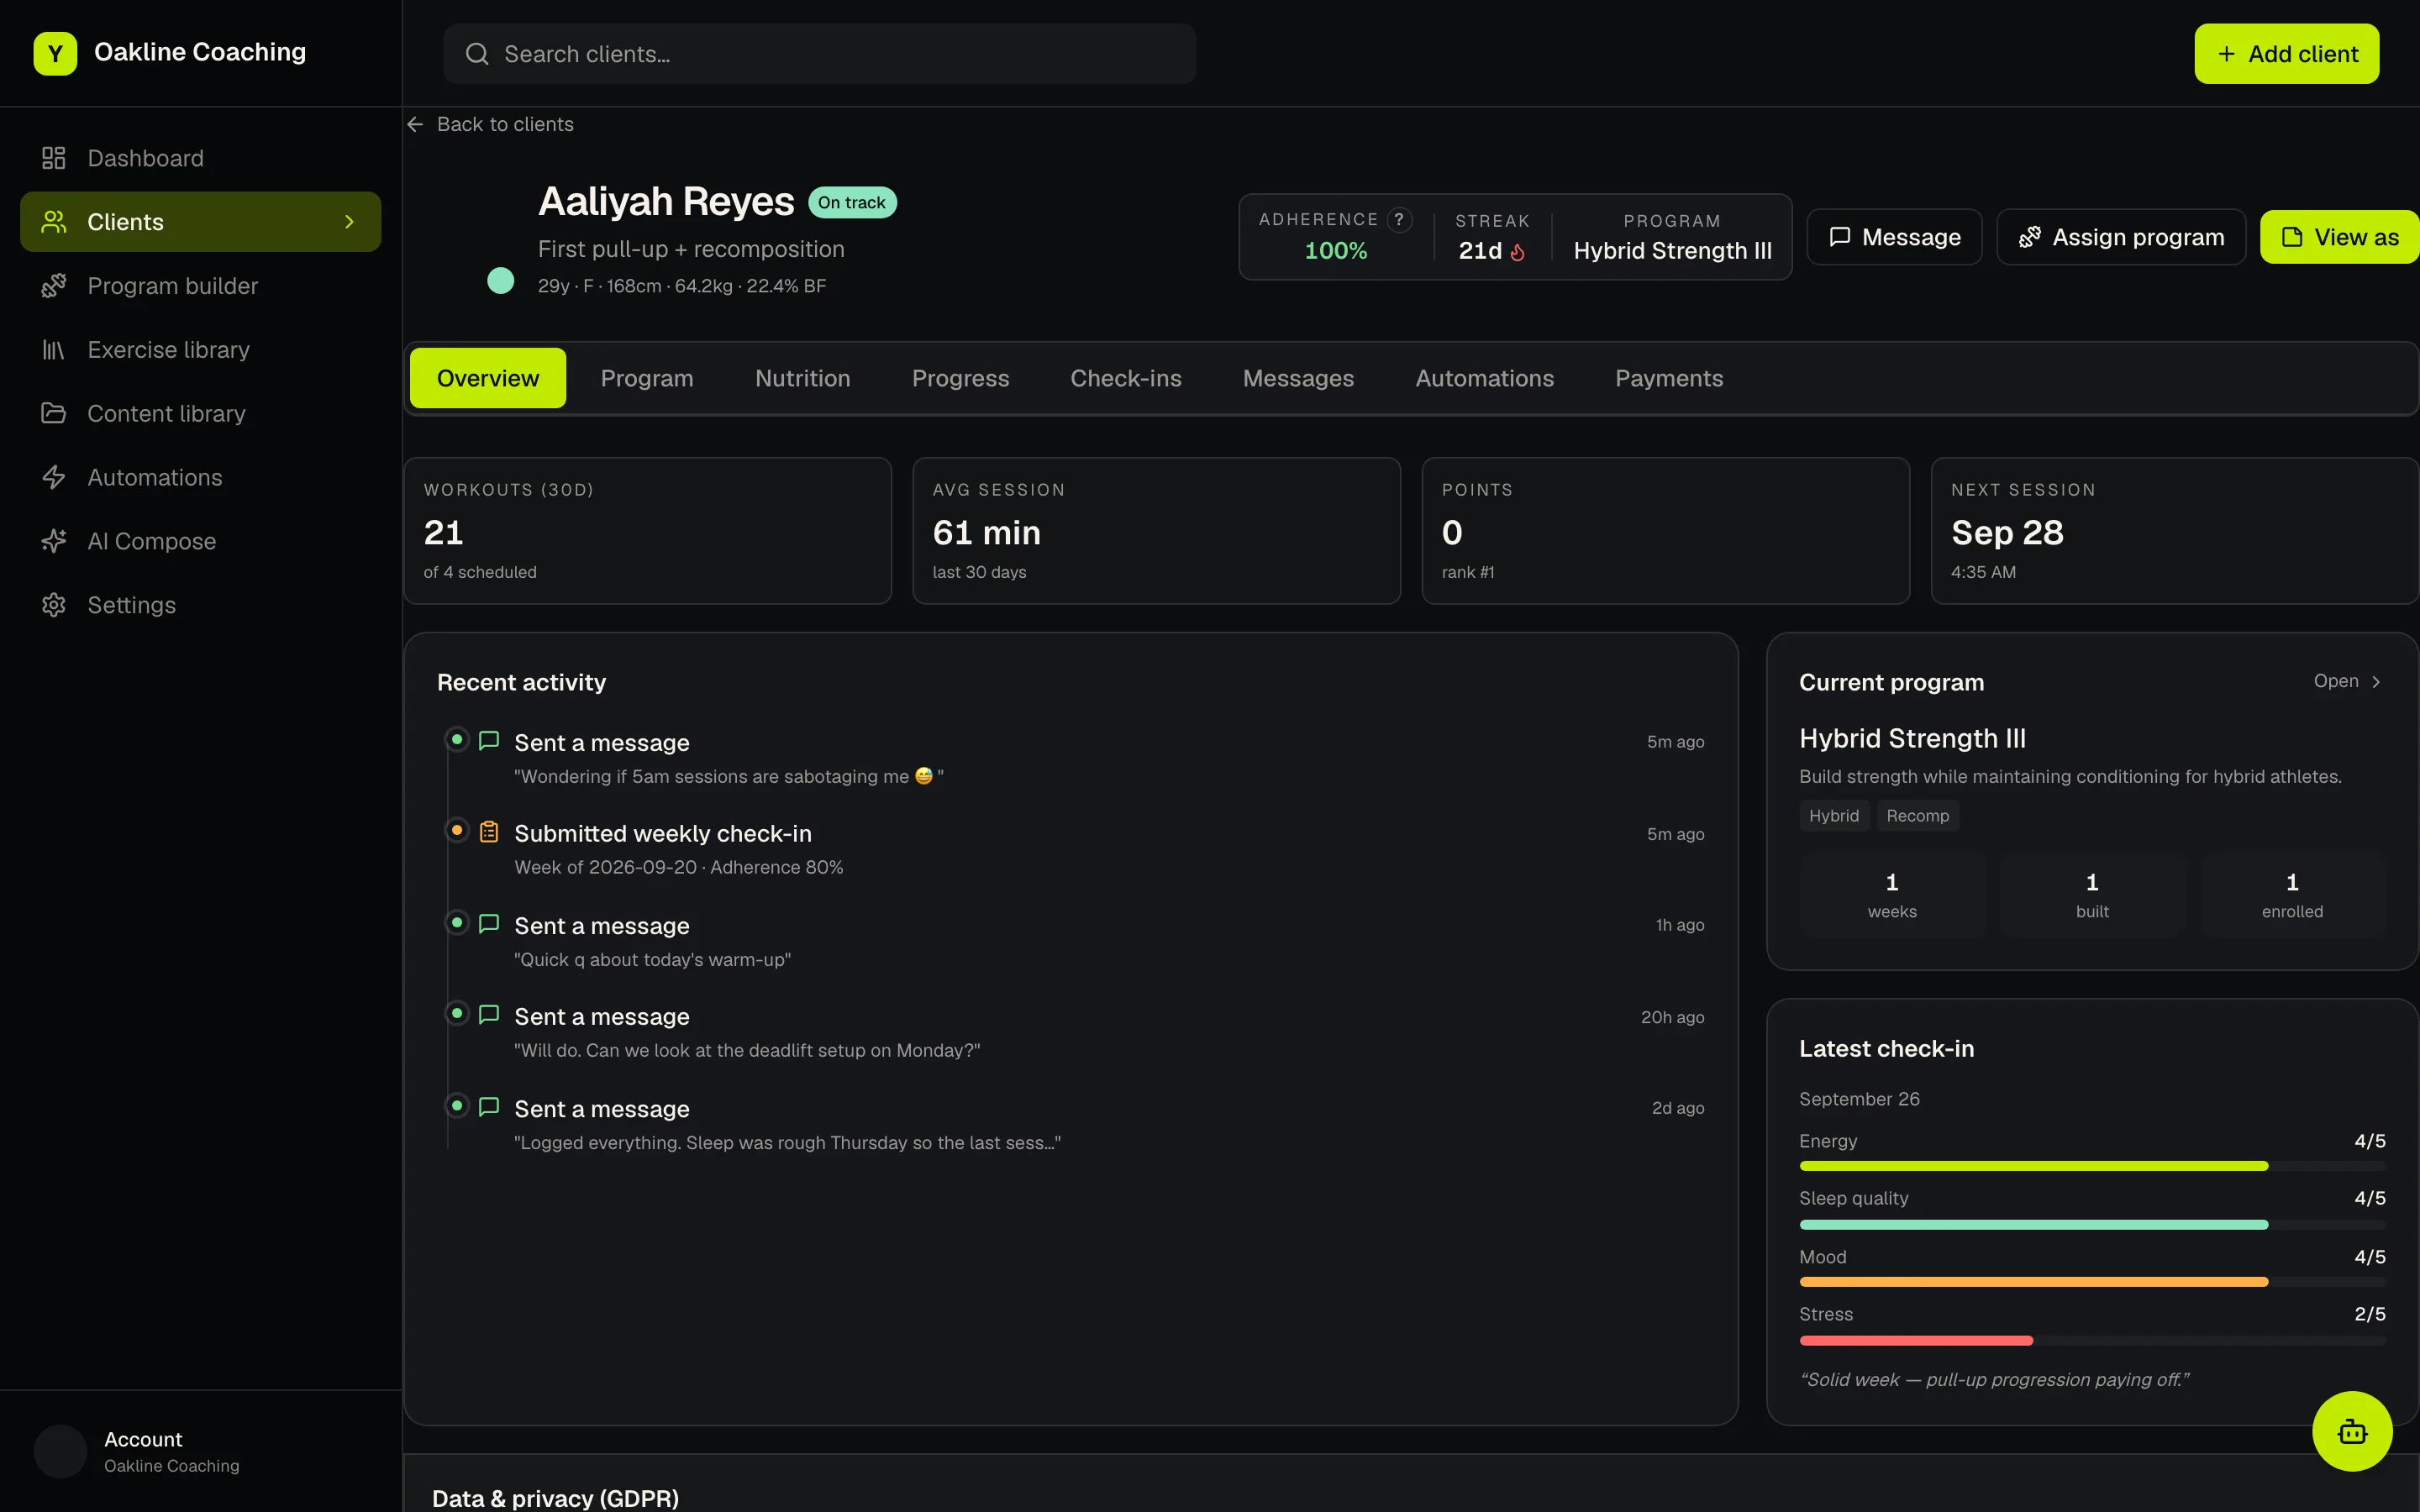Open current program via Open chevron

[2347, 681]
